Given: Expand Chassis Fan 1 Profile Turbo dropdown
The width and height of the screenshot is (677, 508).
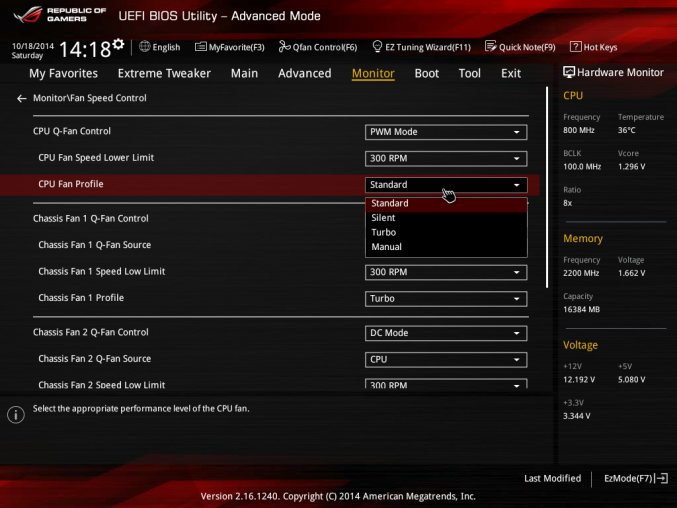Looking at the screenshot, I should (x=446, y=299).
